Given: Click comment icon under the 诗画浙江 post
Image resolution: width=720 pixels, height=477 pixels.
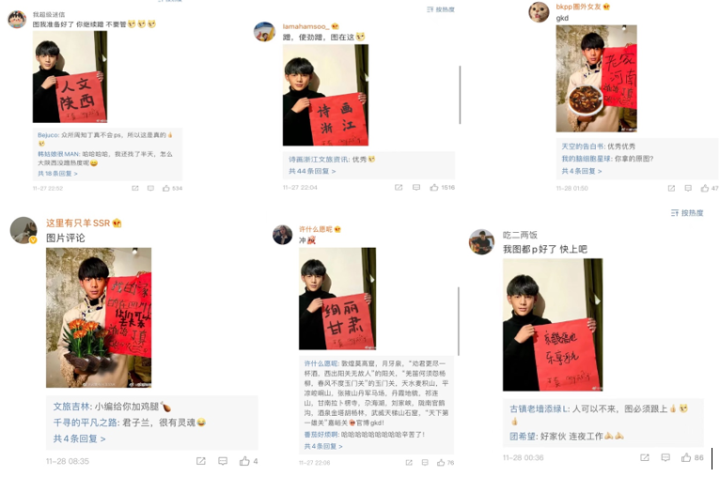Looking at the screenshot, I should point(416,187).
